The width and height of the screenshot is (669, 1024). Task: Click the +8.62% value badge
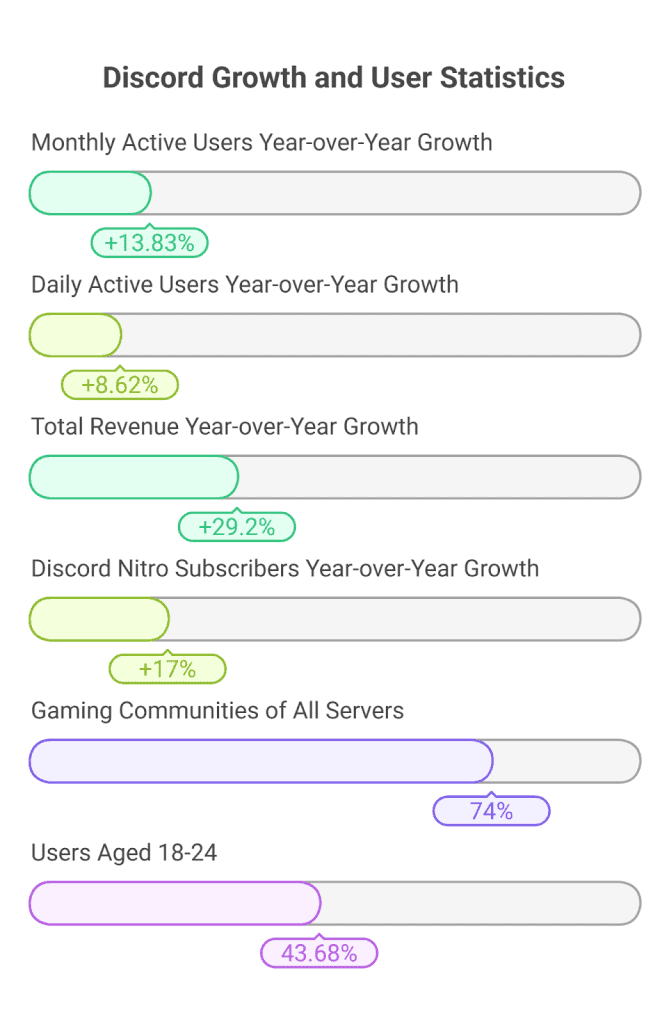(120, 385)
